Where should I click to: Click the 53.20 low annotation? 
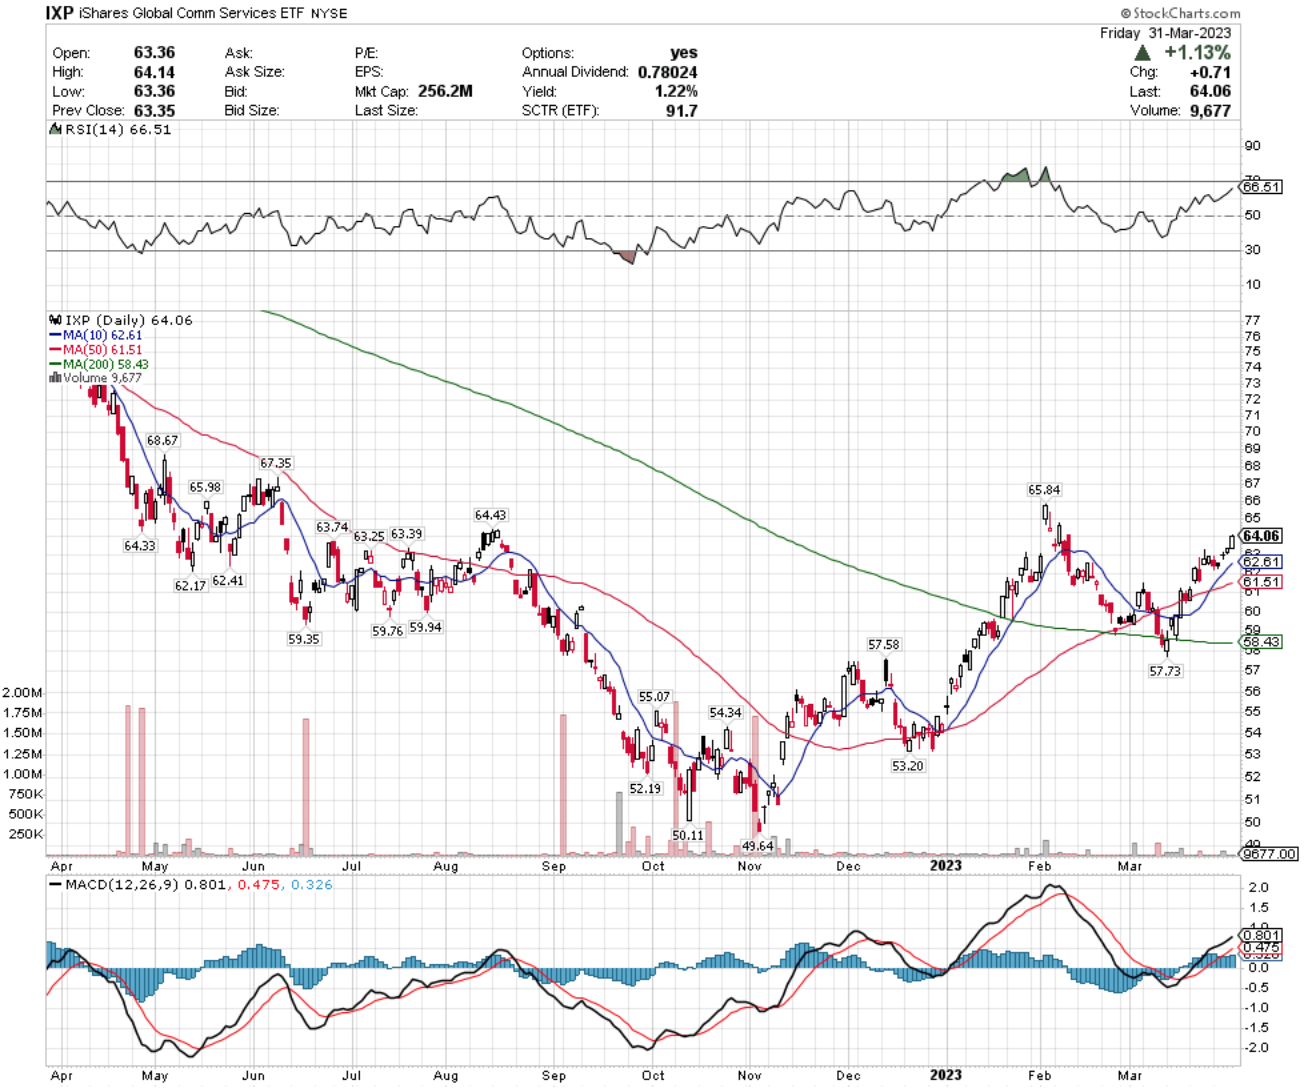(908, 766)
